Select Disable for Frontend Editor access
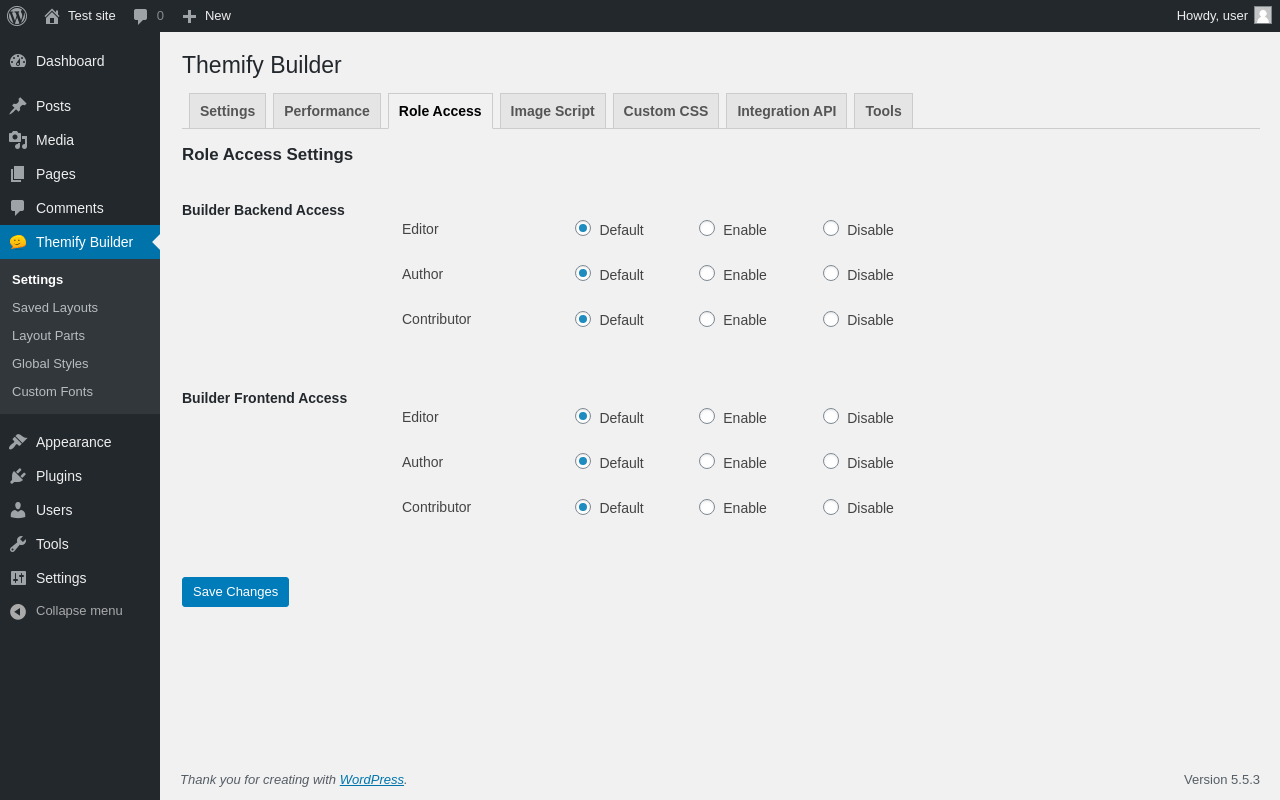 [x=831, y=416]
